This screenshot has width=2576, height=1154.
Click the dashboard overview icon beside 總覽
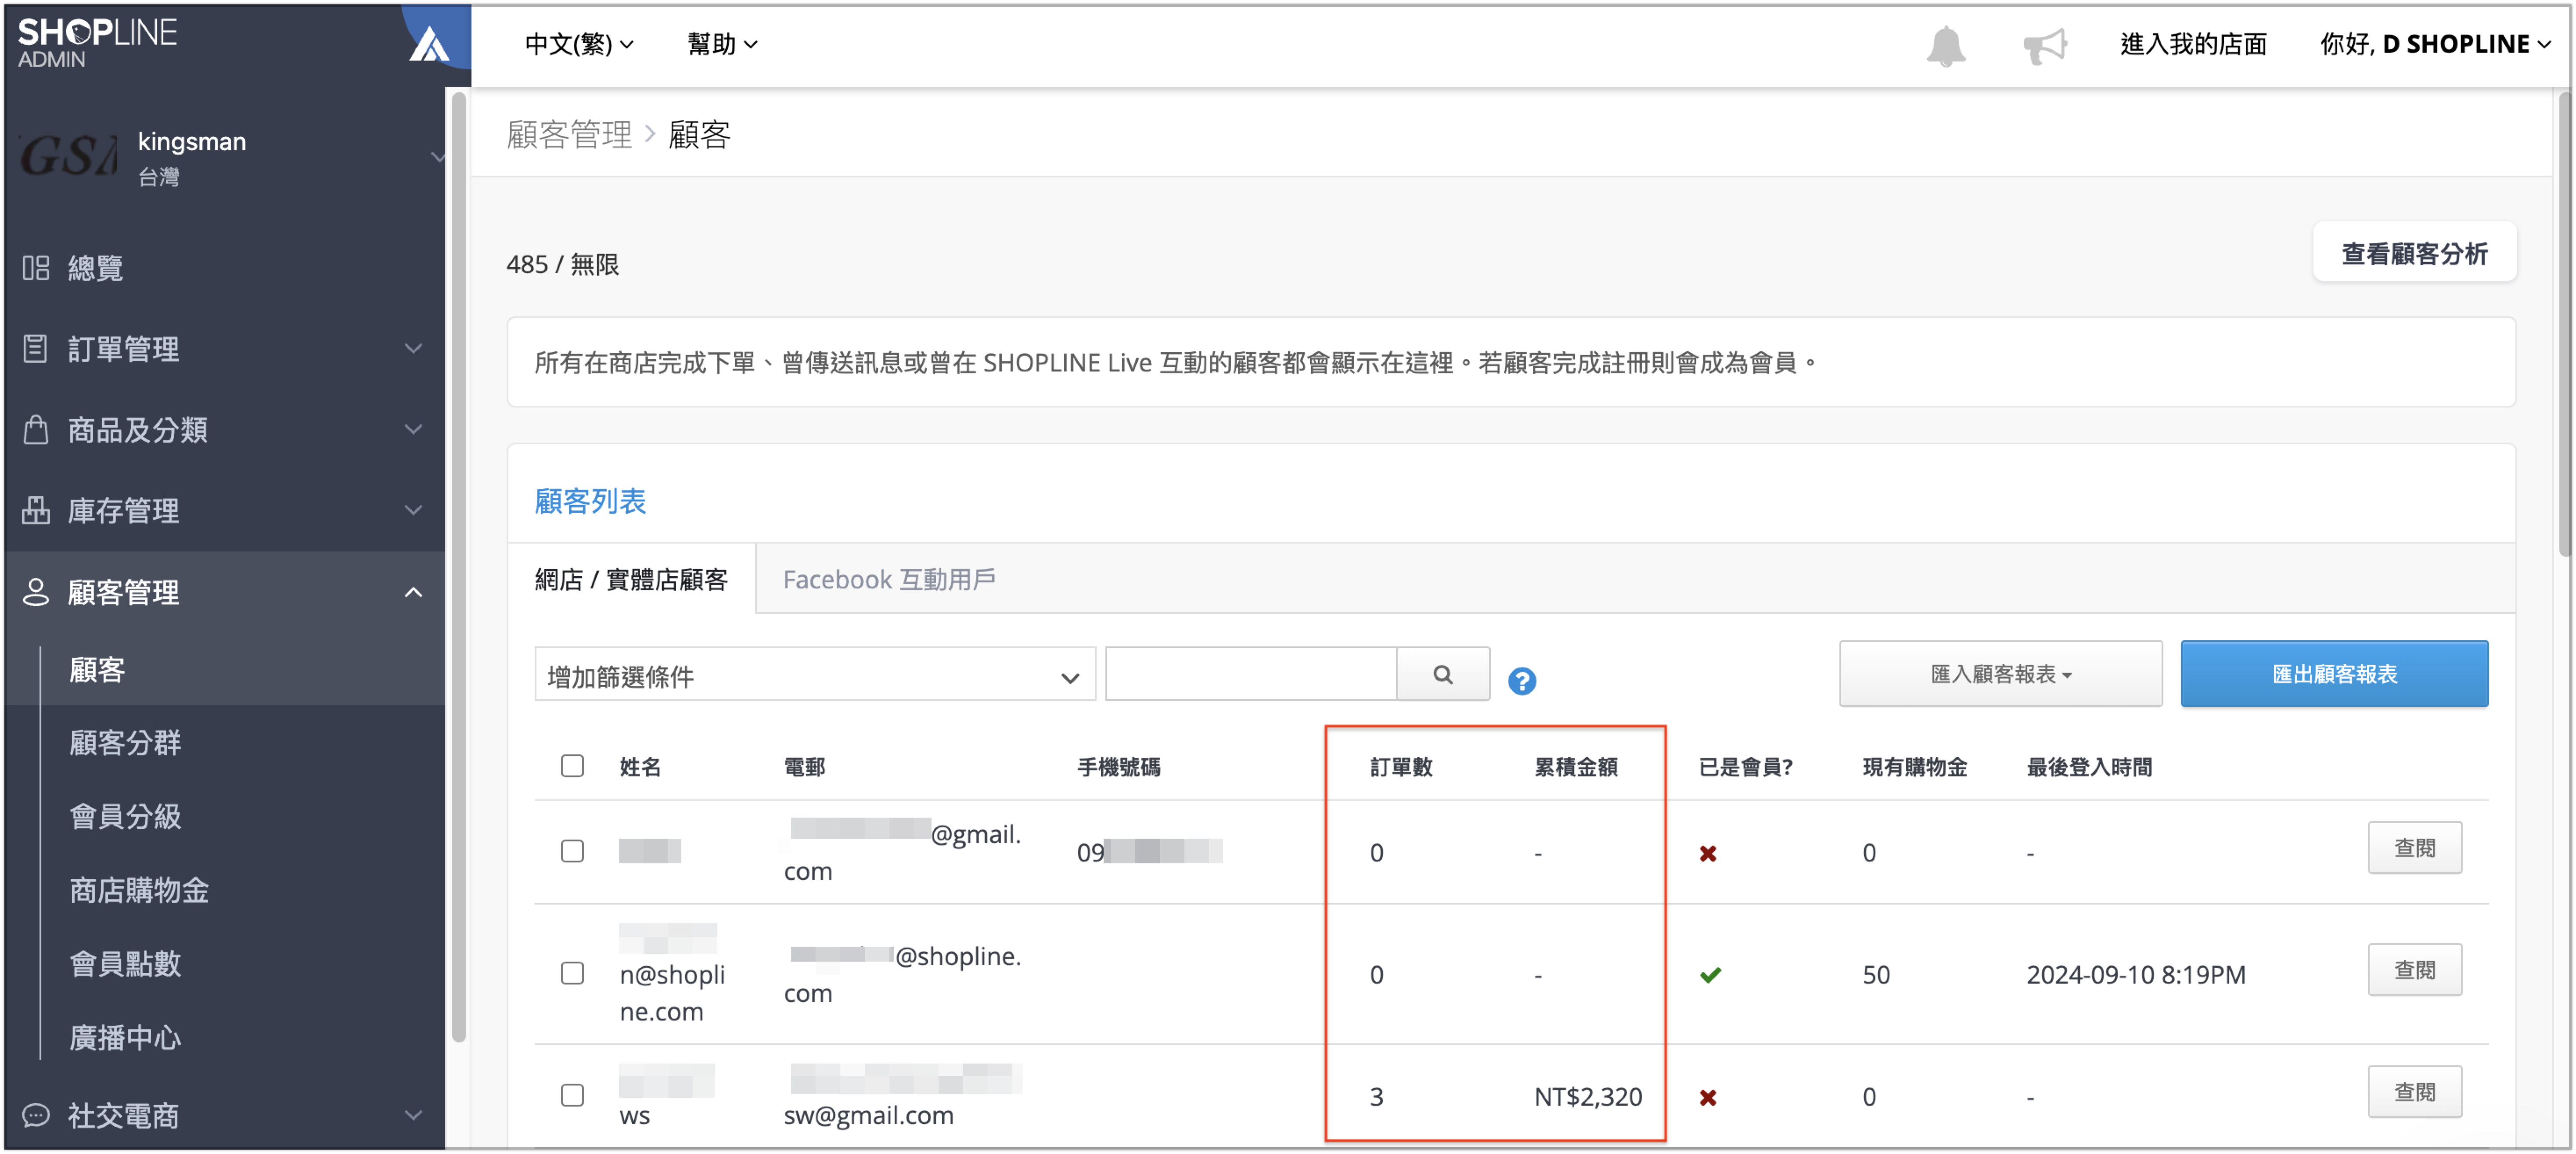click(x=36, y=268)
